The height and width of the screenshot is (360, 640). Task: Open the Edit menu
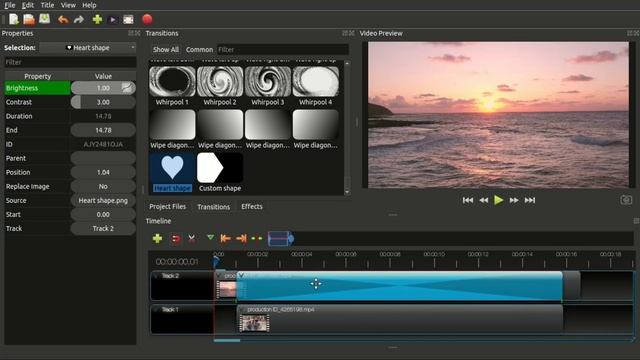[28, 5]
